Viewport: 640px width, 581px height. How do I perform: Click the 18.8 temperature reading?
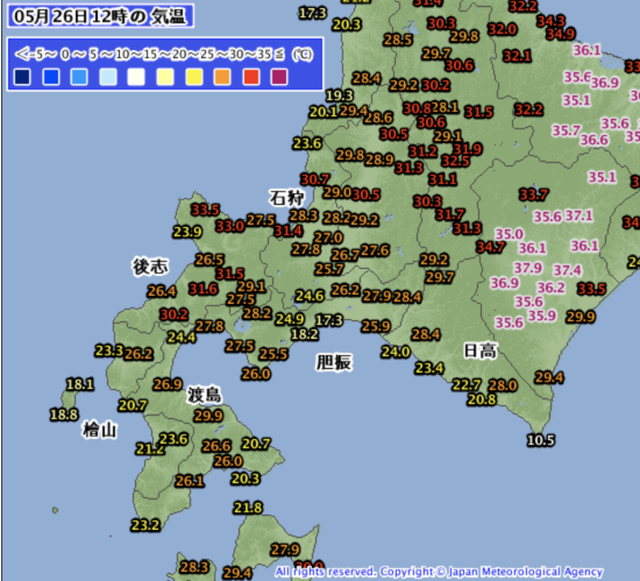point(64,414)
